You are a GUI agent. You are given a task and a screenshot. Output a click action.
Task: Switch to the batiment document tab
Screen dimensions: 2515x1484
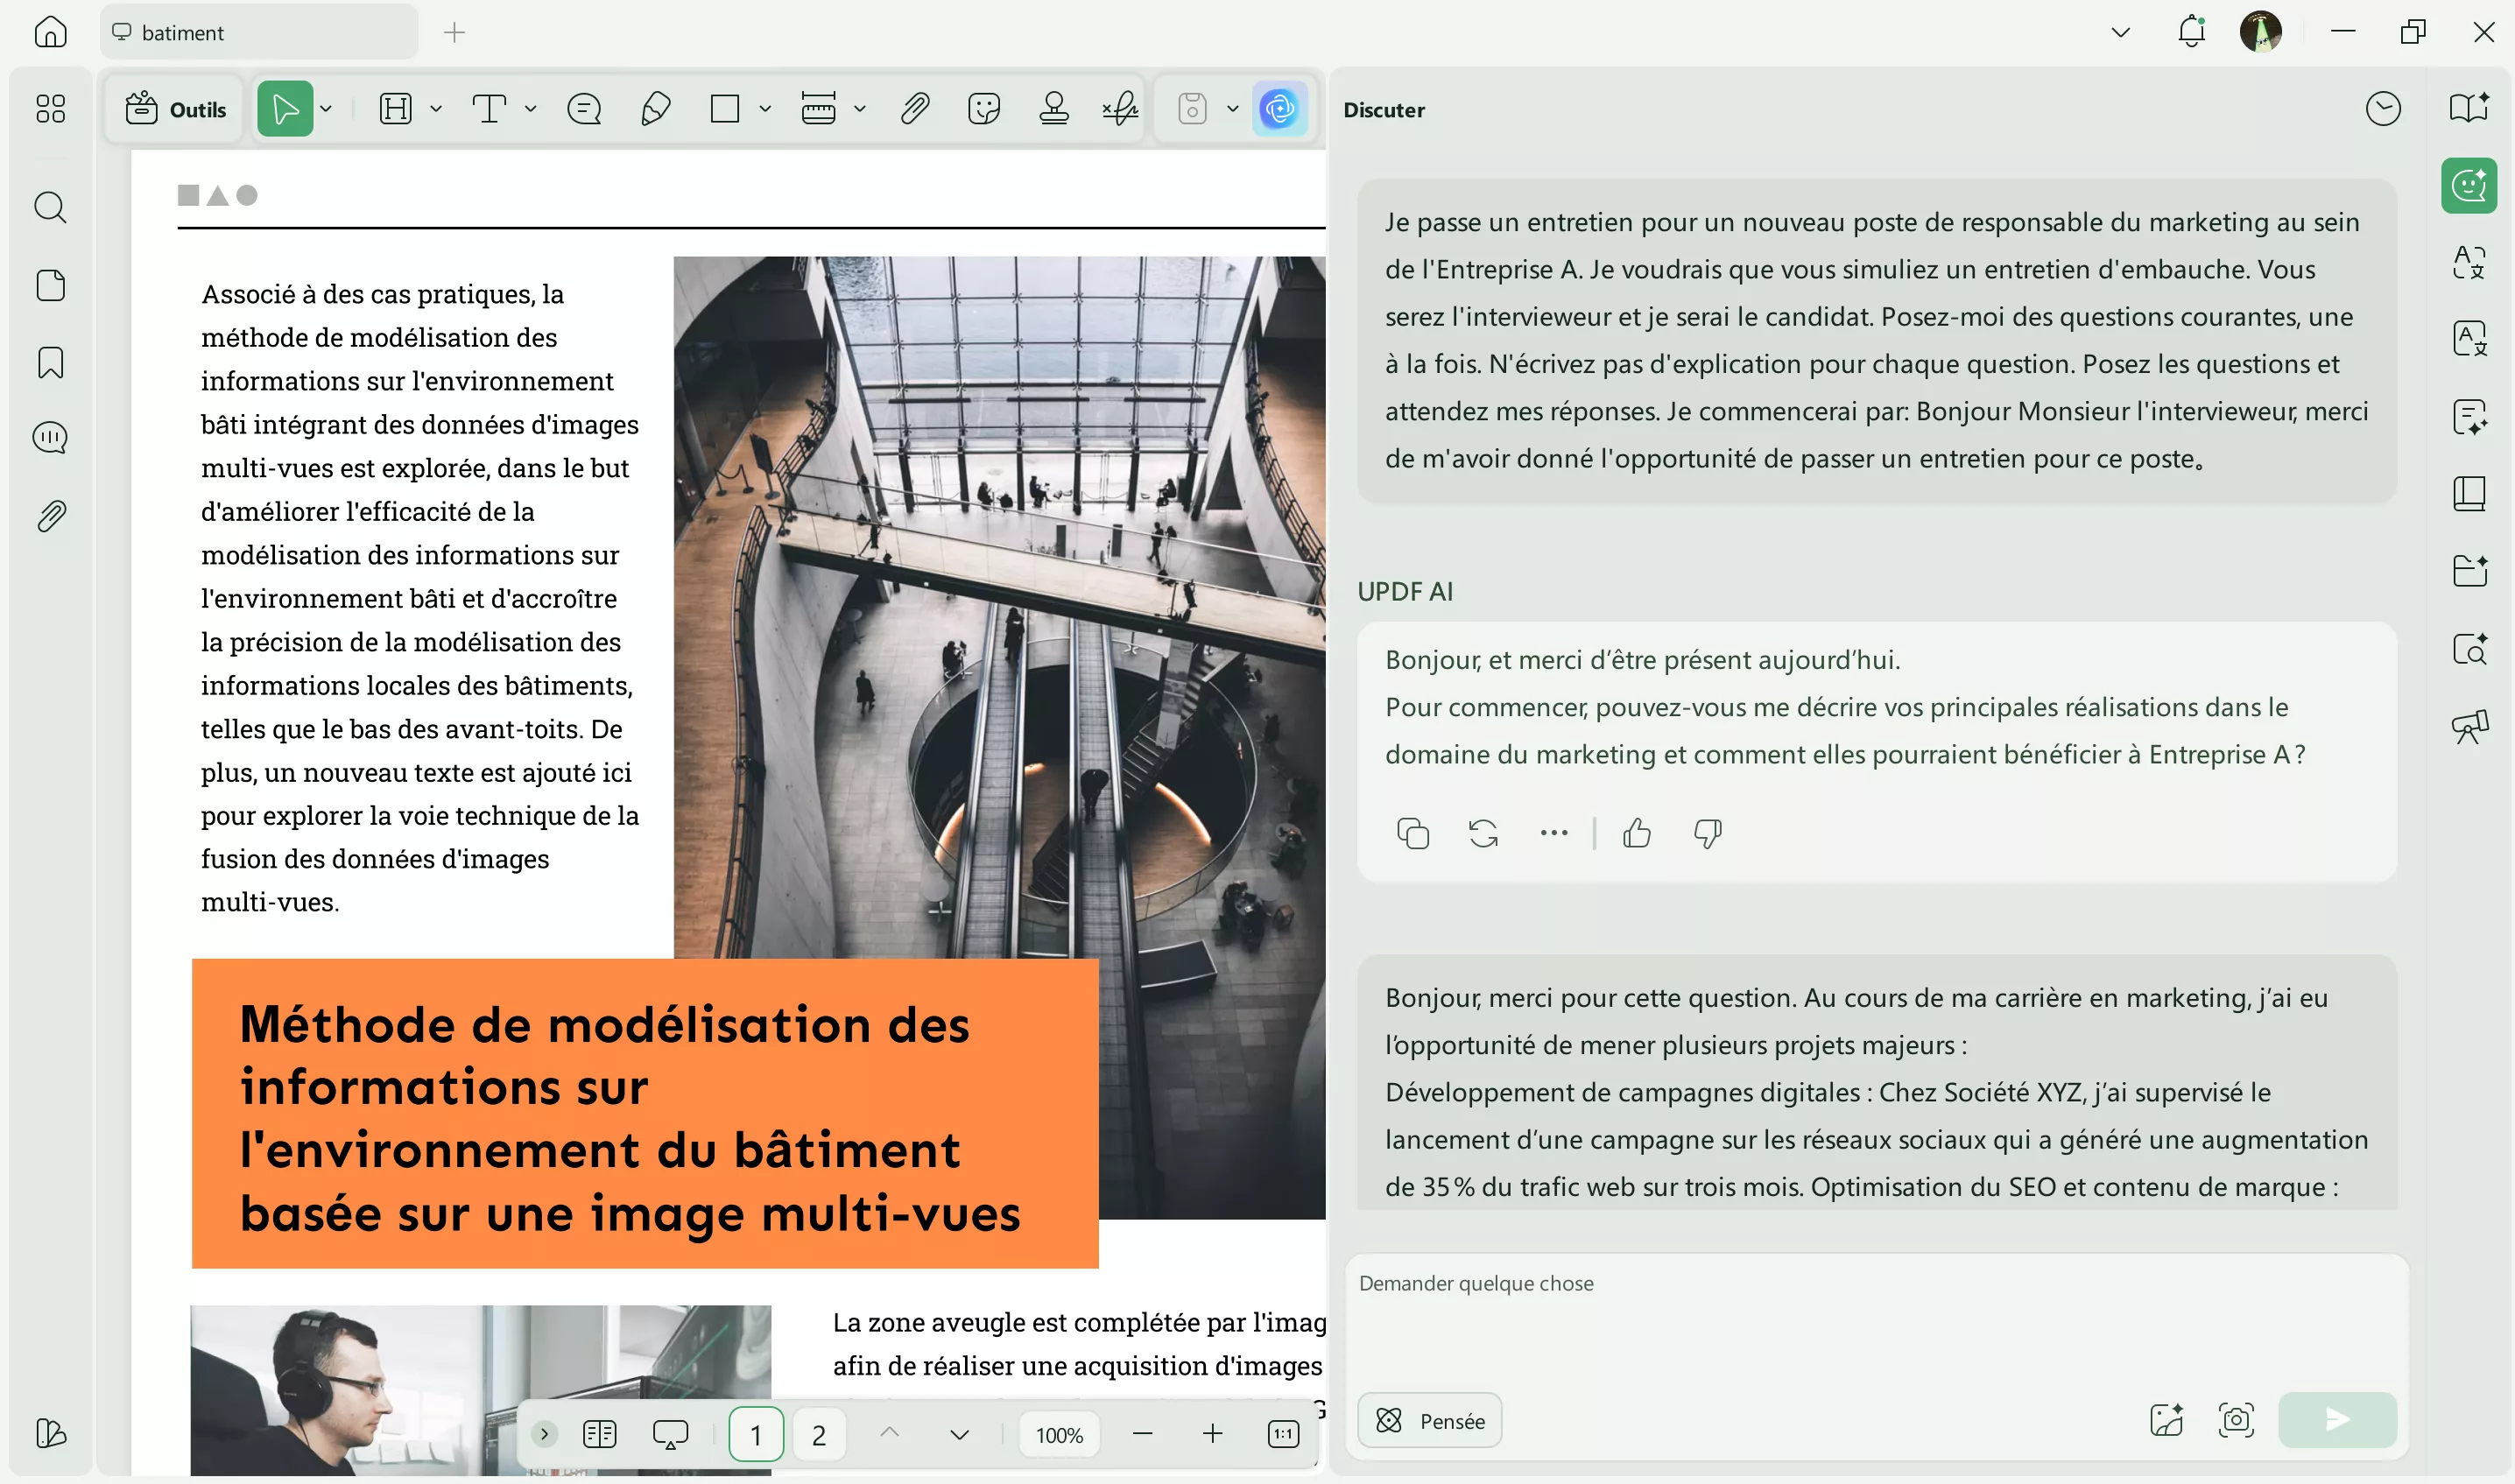[x=258, y=32]
